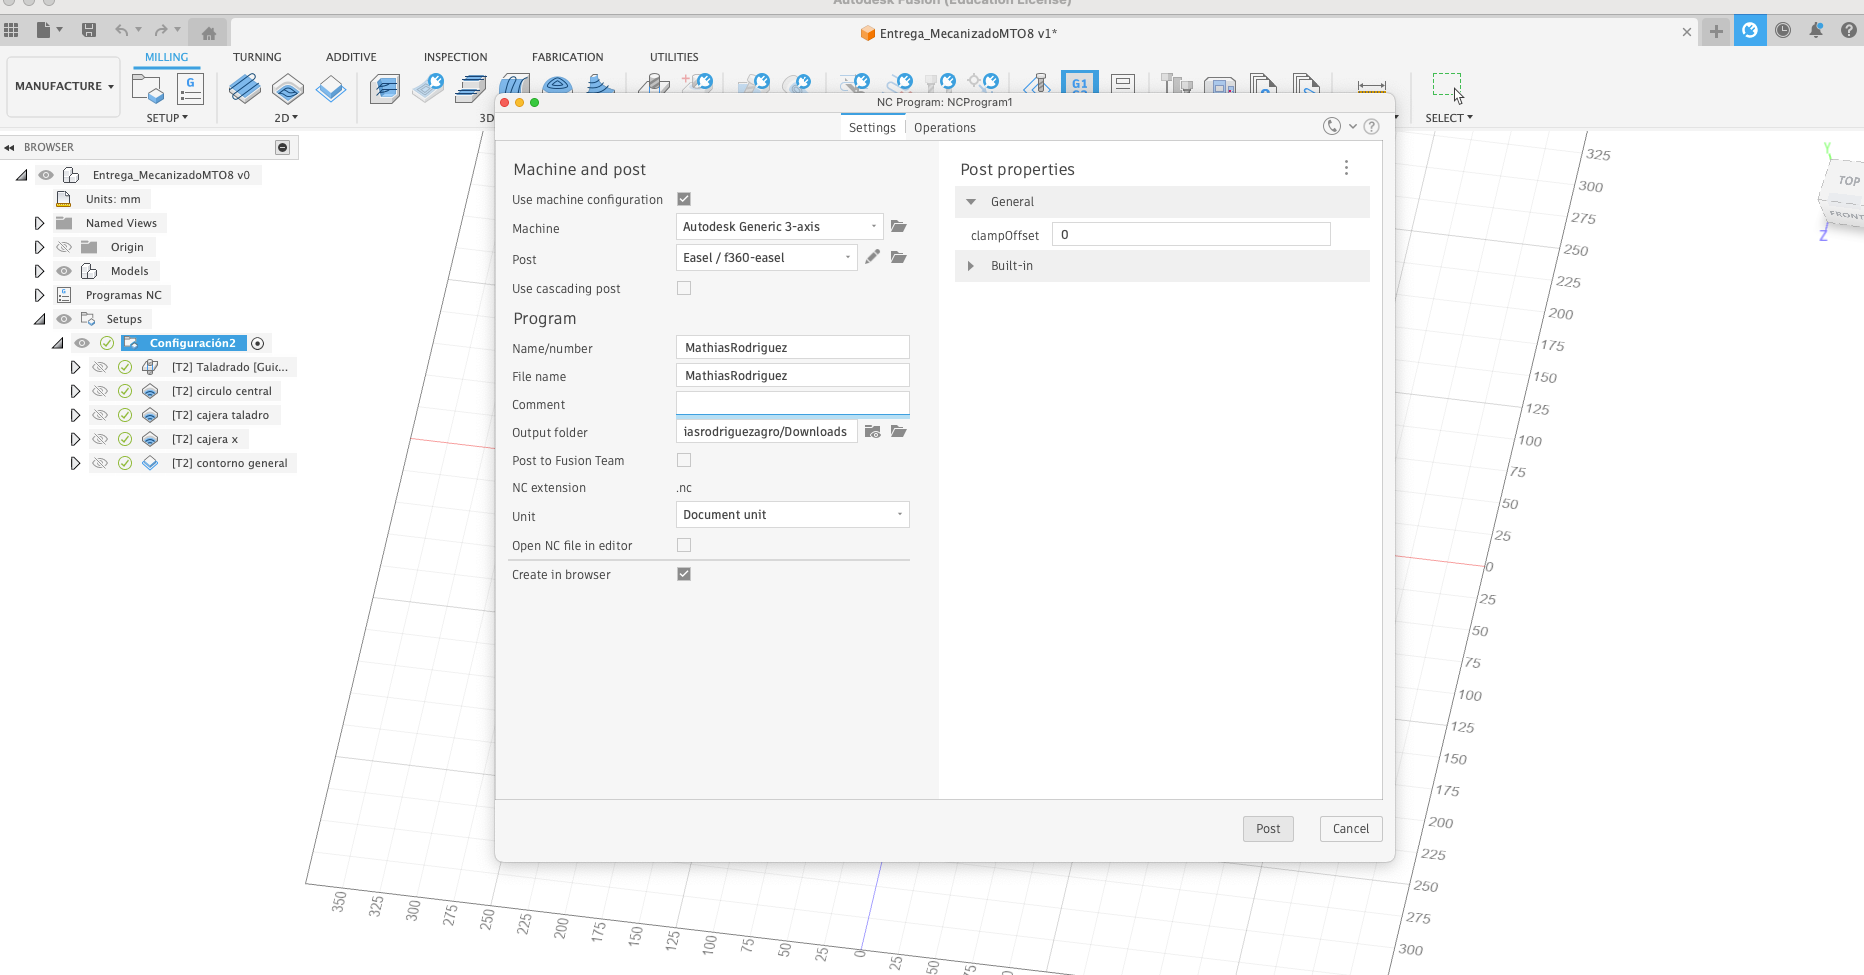Toggle visibility of Models item
Screen dimensions: 1864x975
(x=64, y=271)
